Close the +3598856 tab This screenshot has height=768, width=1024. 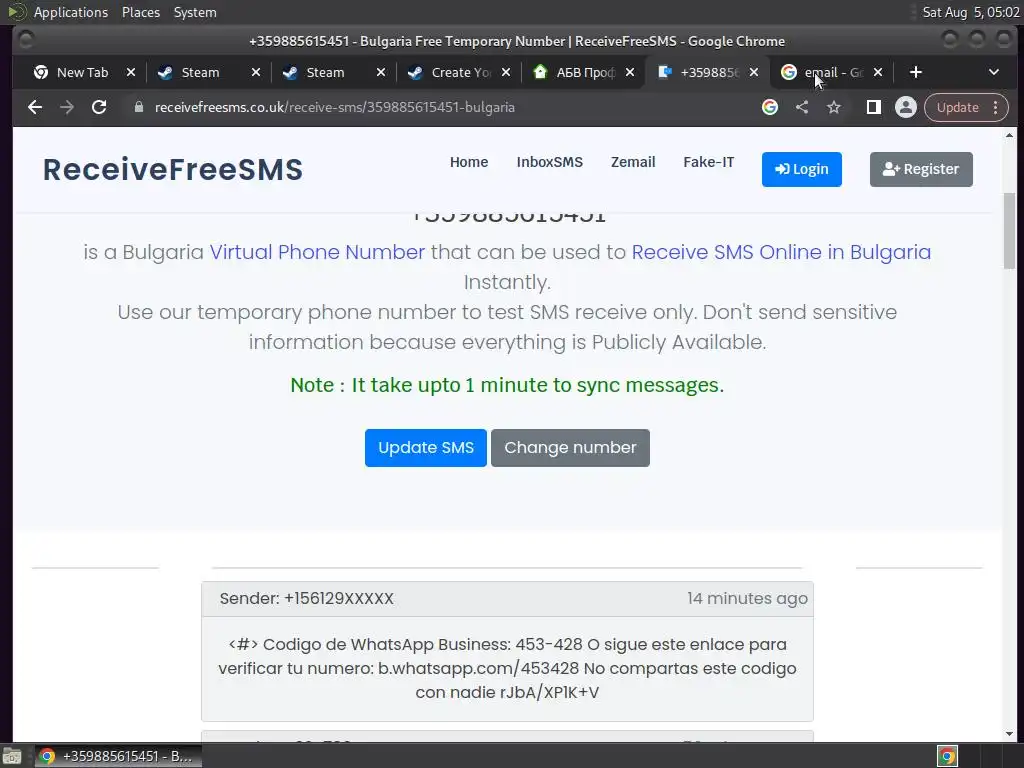[754, 72]
